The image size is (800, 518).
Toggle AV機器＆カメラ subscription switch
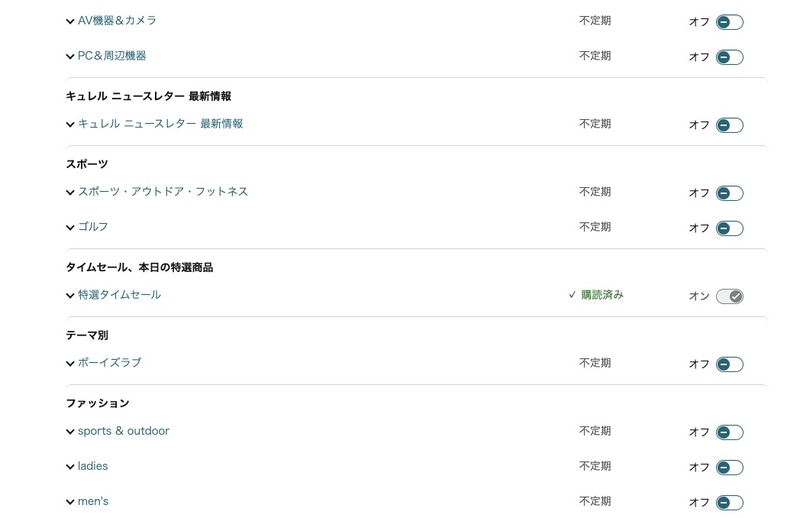(729, 22)
